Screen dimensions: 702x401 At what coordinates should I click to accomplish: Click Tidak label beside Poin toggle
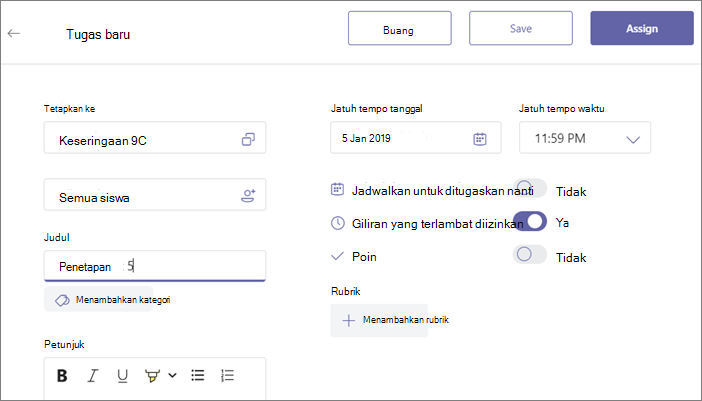(571, 258)
